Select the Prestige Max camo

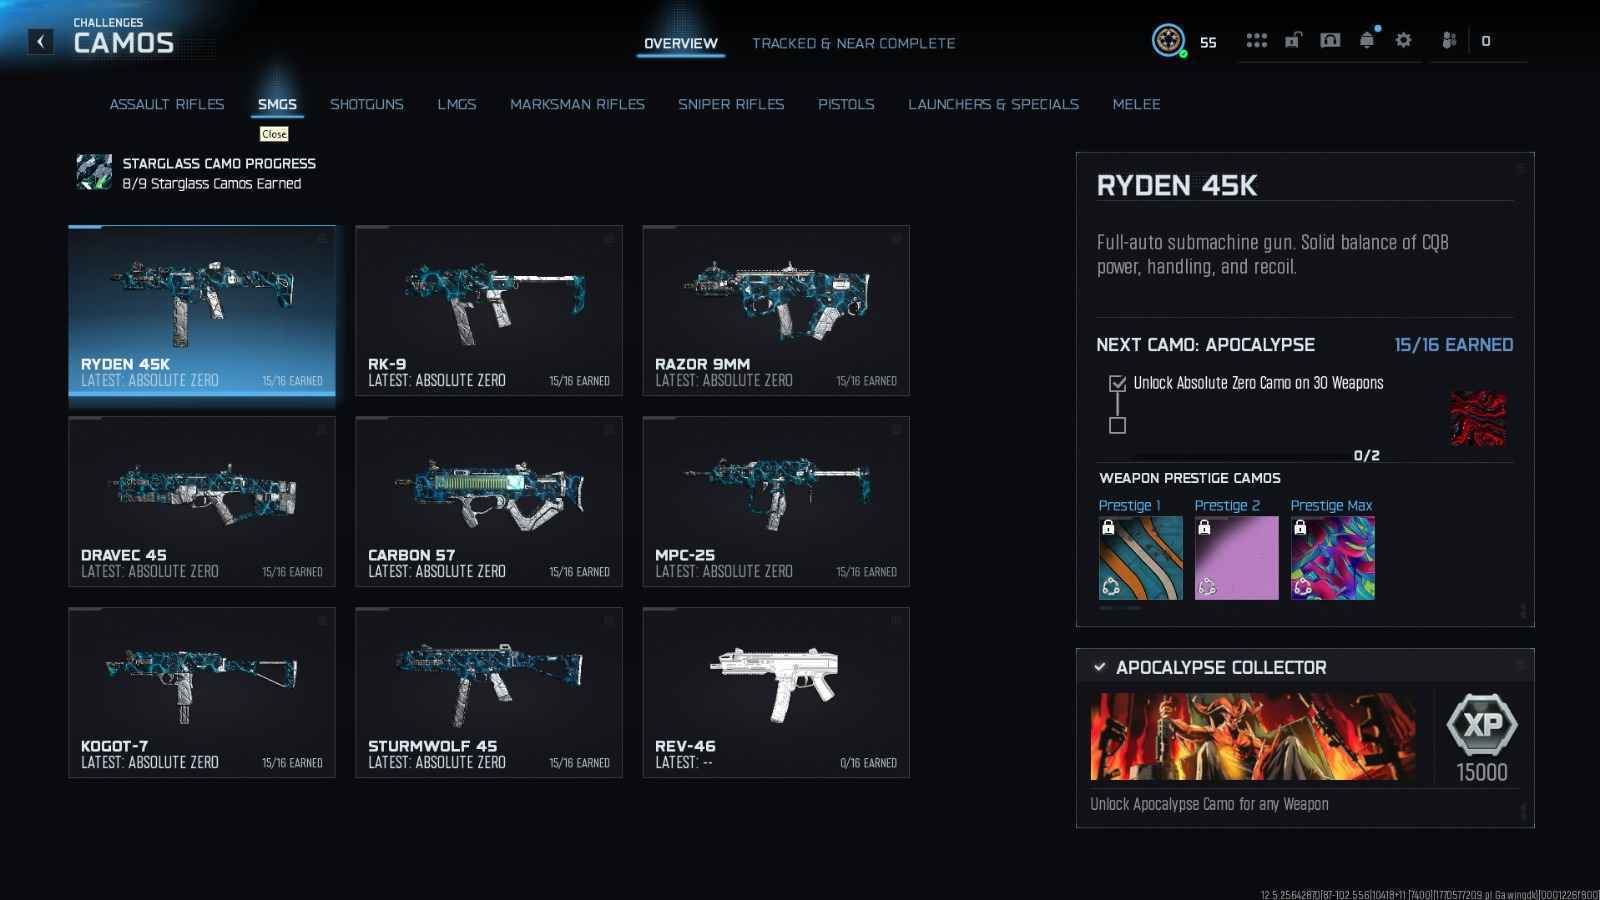[x=1332, y=558]
